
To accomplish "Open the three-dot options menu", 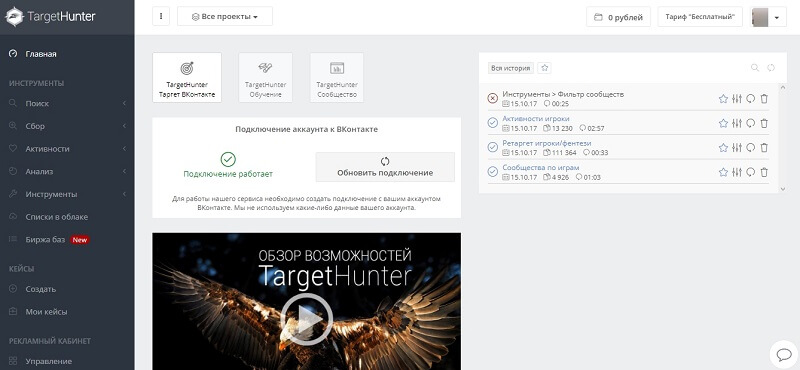I will [161, 16].
